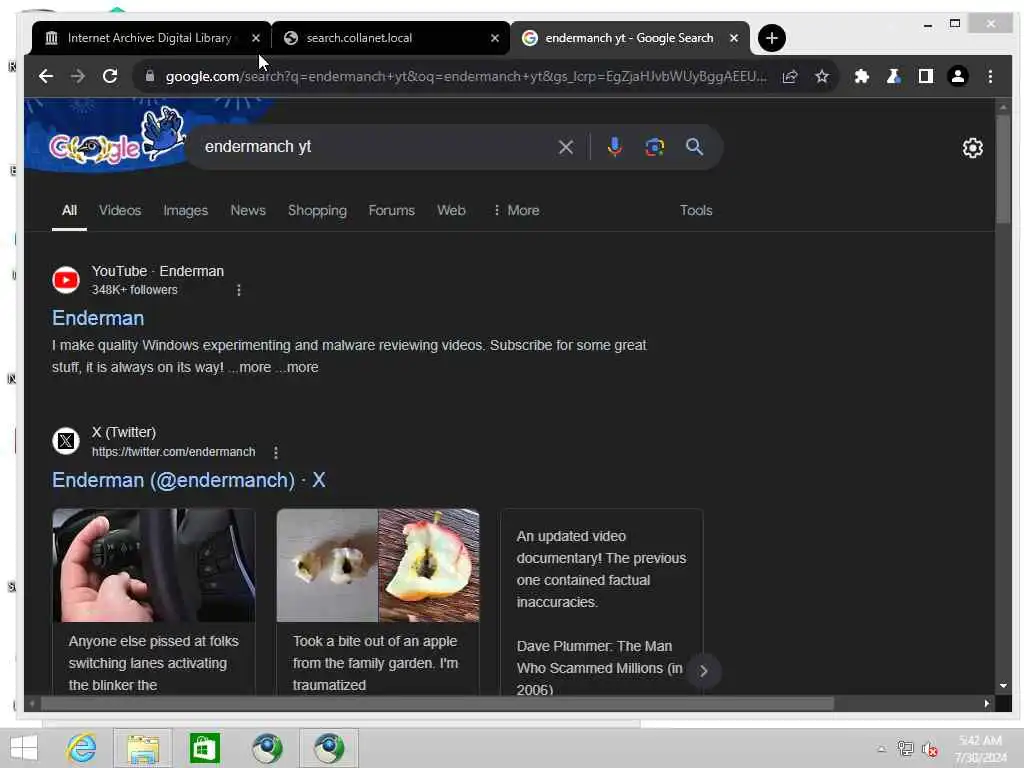
Task: Click vertical scrollbar down arrow
Action: pyautogui.click(x=1003, y=686)
